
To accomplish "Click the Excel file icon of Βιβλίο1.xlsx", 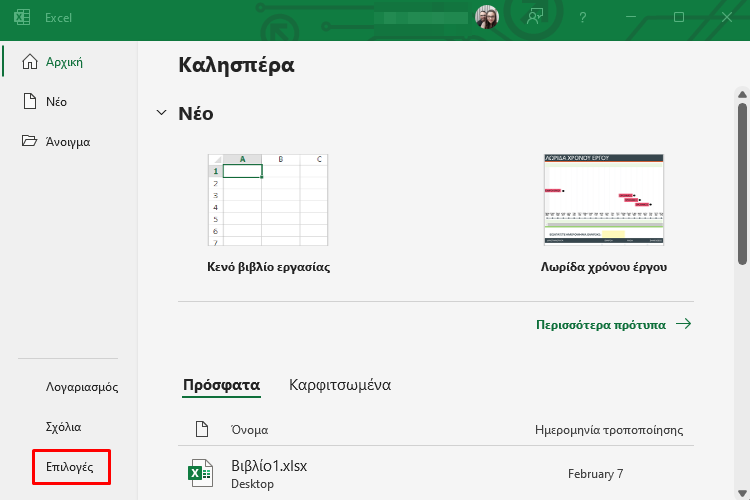I will click(200, 473).
